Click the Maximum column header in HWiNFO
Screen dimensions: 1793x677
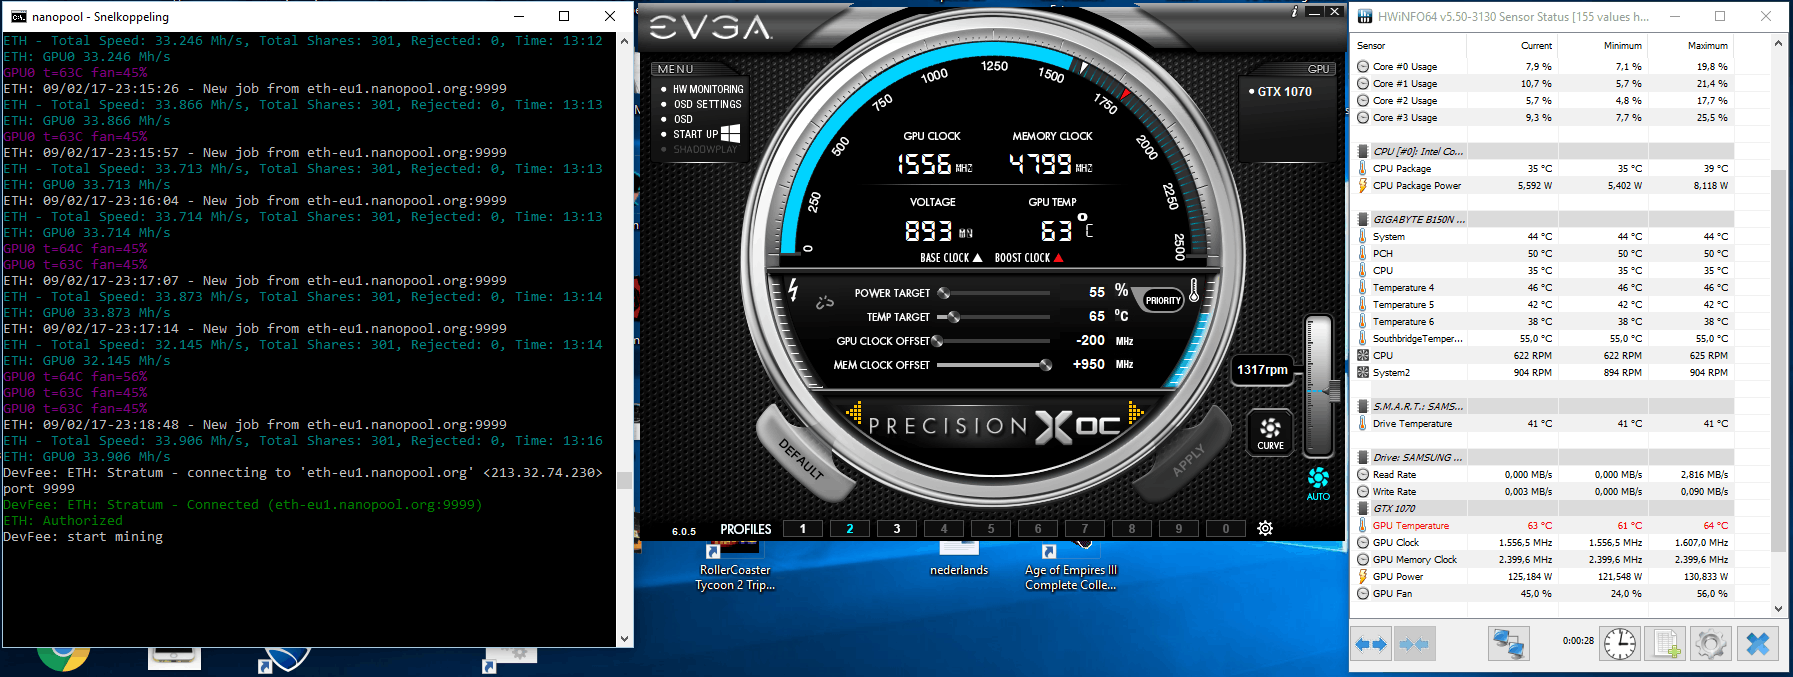pos(1690,46)
